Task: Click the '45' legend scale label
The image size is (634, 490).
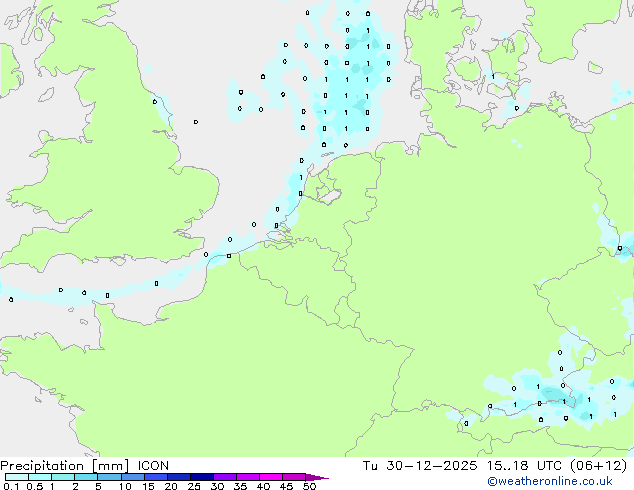Action: click(x=287, y=486)
